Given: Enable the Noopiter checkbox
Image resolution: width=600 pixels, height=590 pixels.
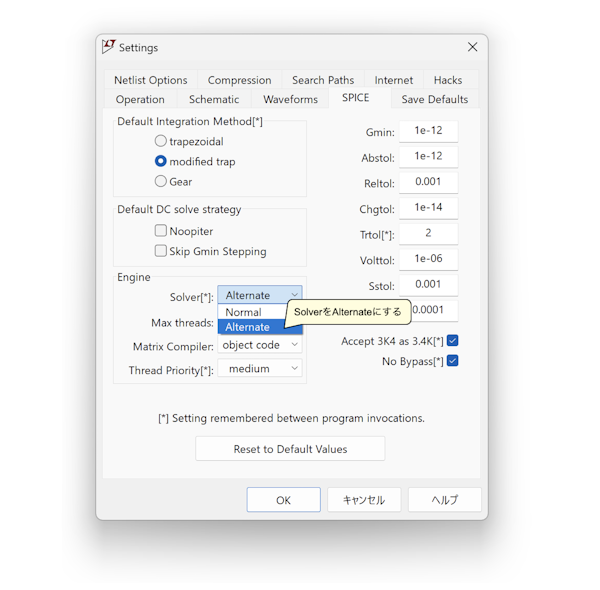Looking at the screenshot, I should 161,231.
